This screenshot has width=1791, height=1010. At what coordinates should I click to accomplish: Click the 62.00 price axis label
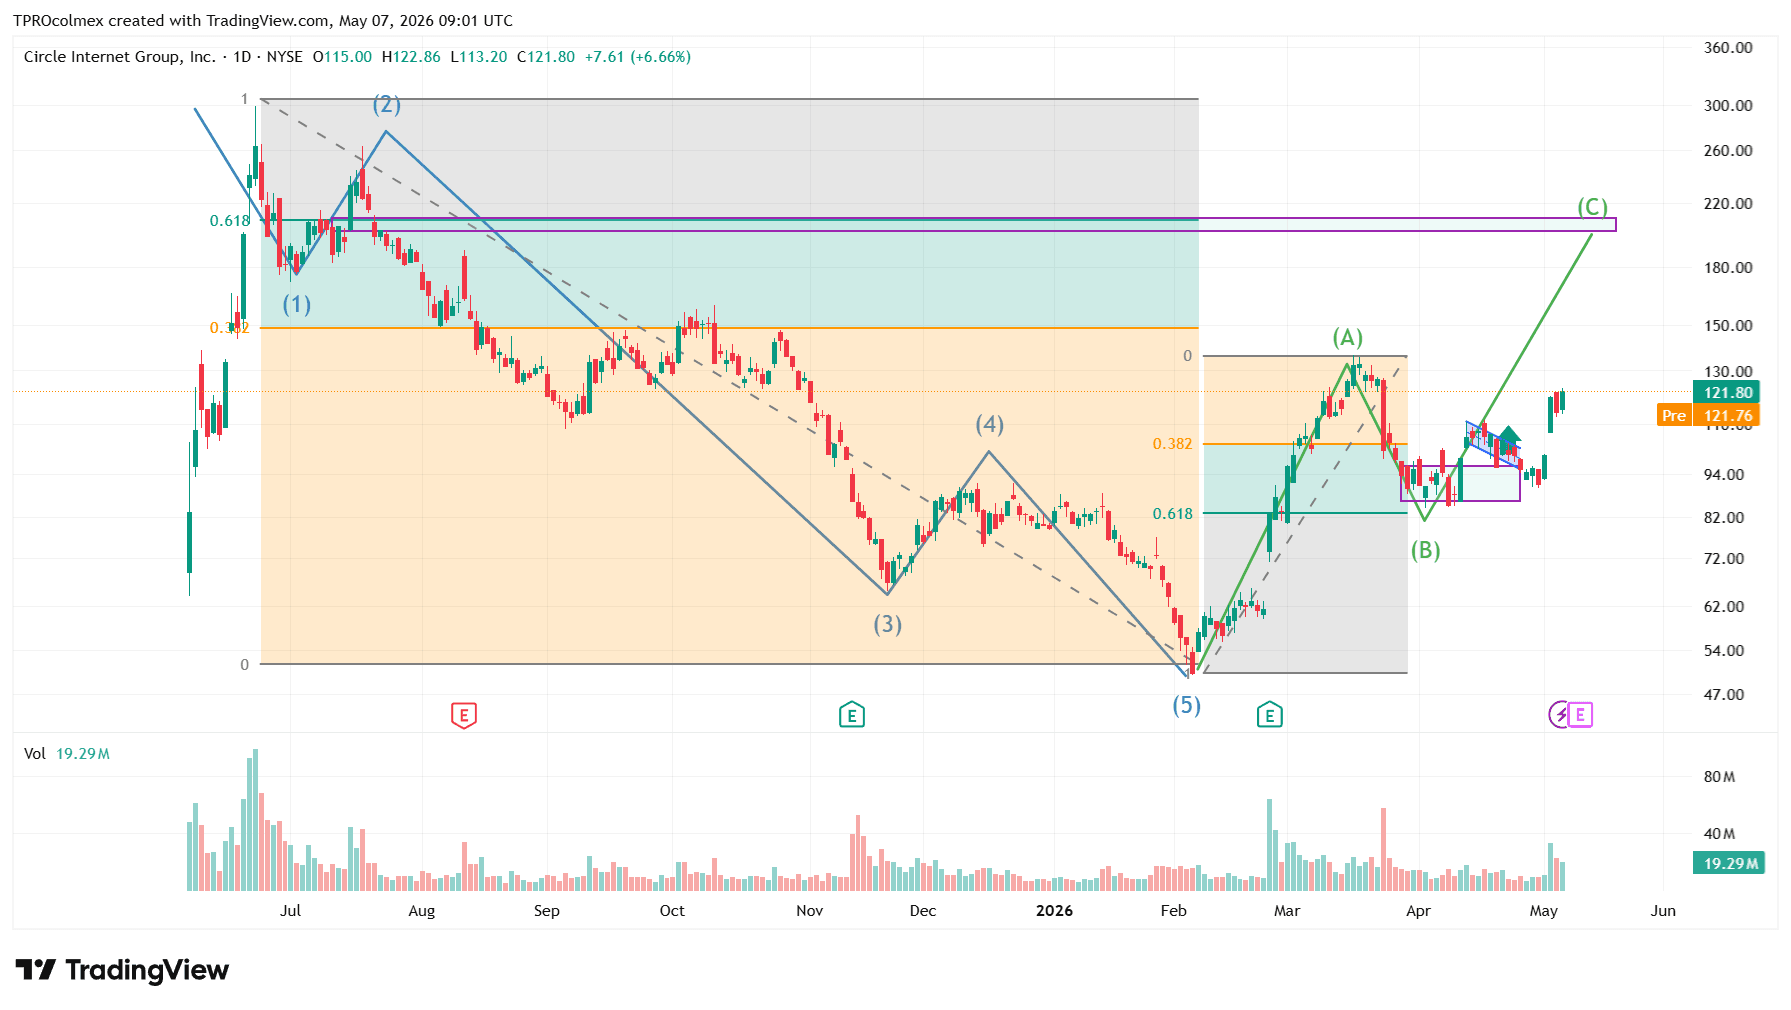(x=1724, y=607)
